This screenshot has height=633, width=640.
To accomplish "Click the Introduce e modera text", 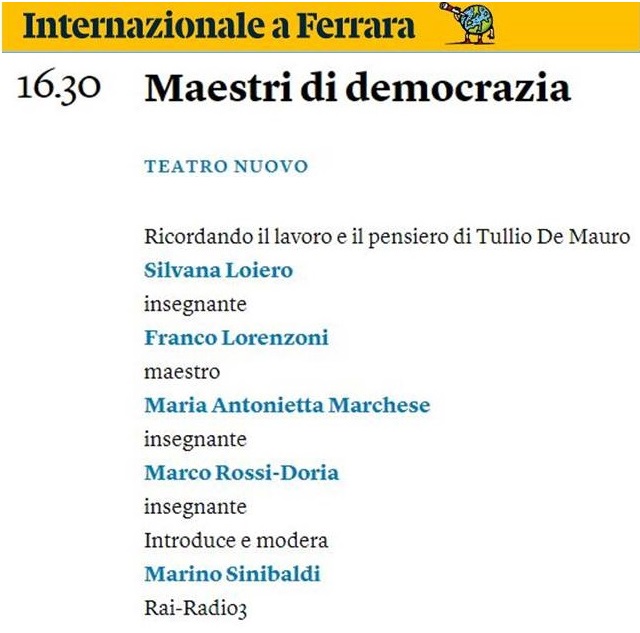I will (x=236, y=540).
